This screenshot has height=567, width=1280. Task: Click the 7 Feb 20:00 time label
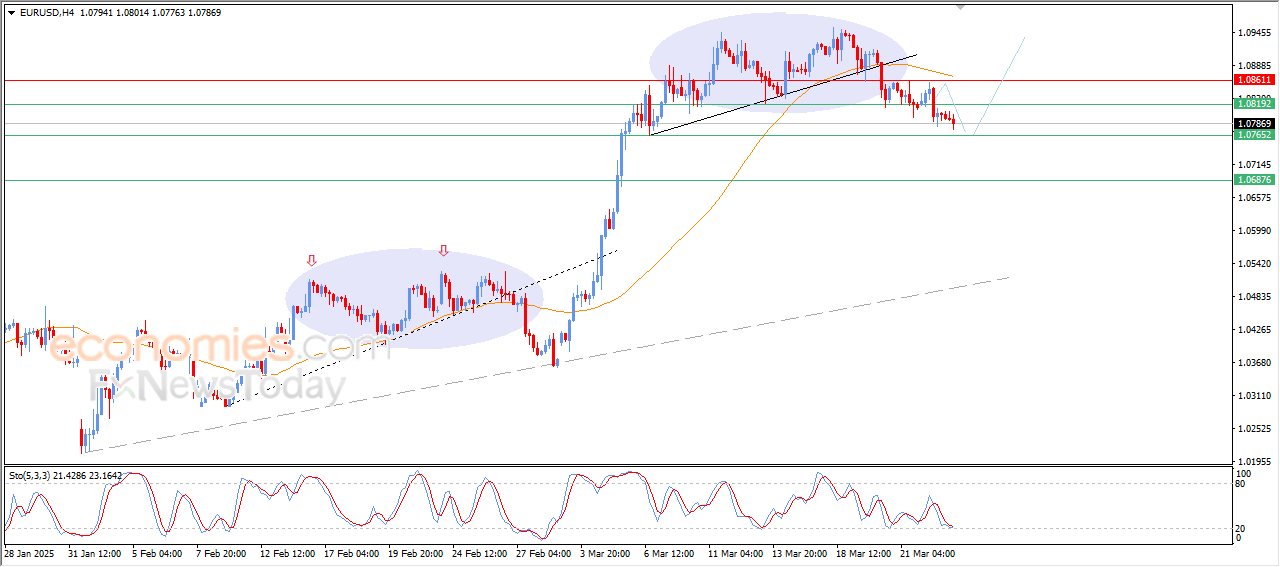pos(223,552)
